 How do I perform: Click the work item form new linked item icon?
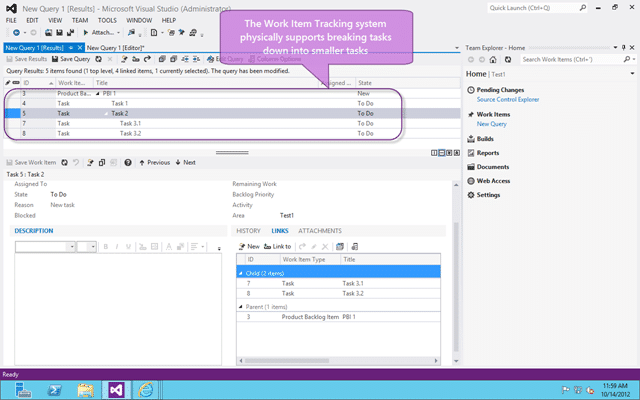90,162
